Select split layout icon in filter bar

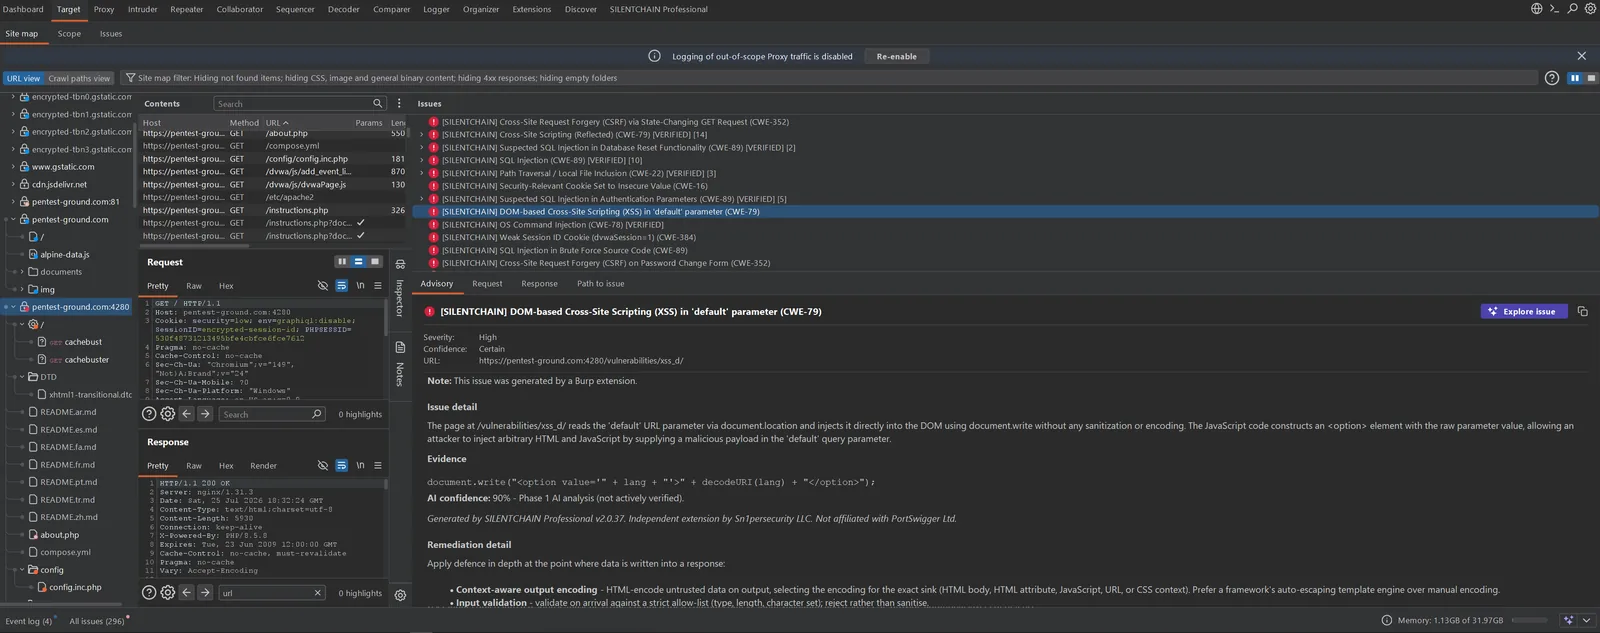point(1575,78)
